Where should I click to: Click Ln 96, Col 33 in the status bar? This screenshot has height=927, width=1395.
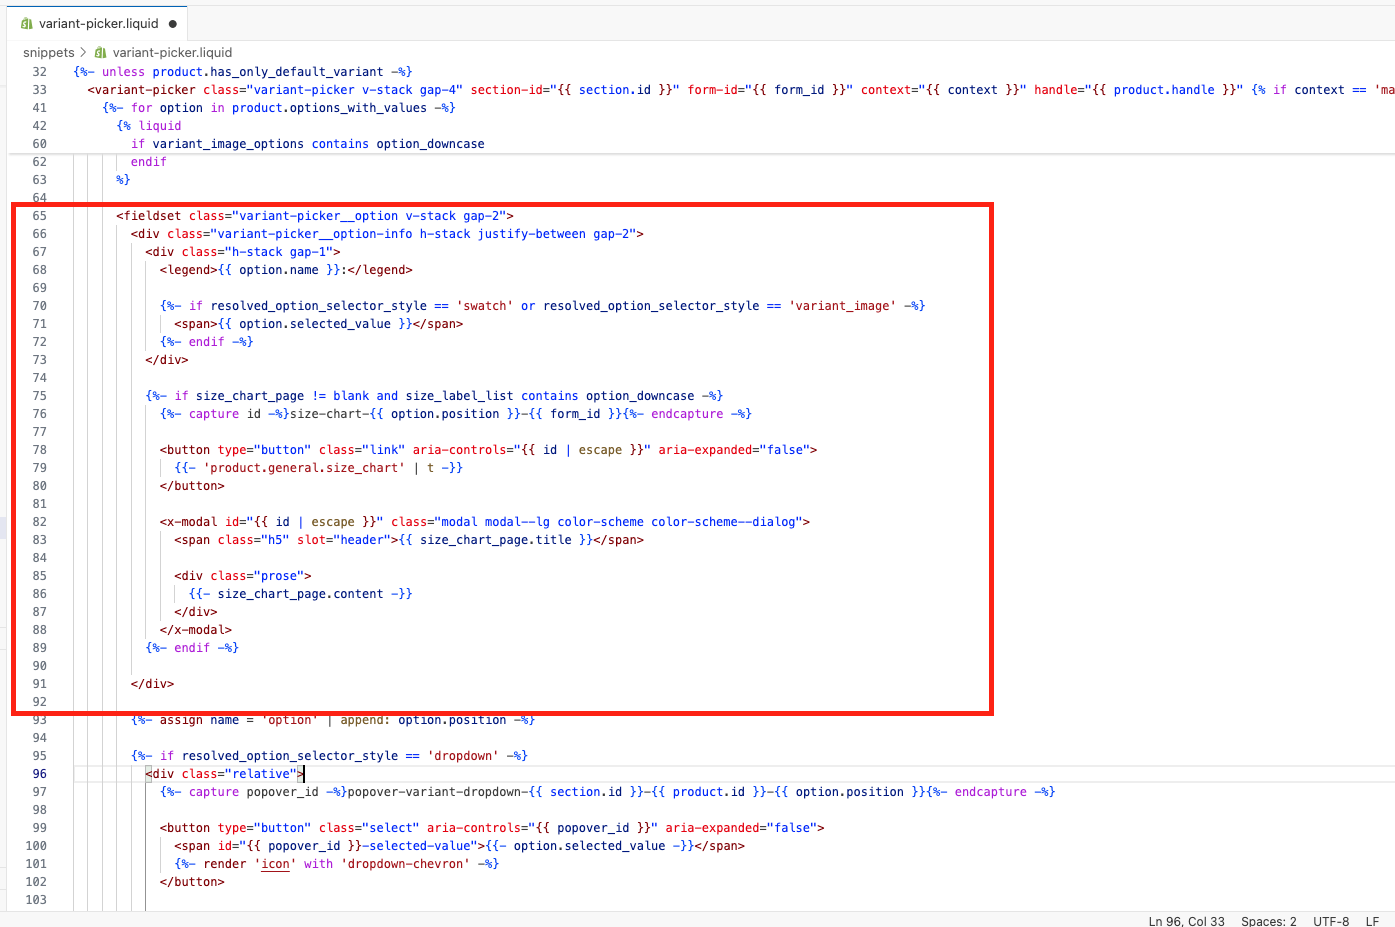click(1186, 921)
